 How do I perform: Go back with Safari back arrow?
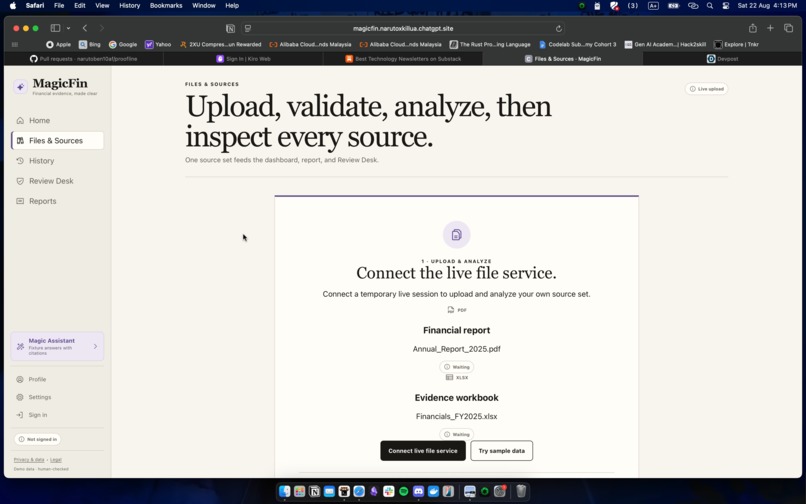[x=85, y=28]
